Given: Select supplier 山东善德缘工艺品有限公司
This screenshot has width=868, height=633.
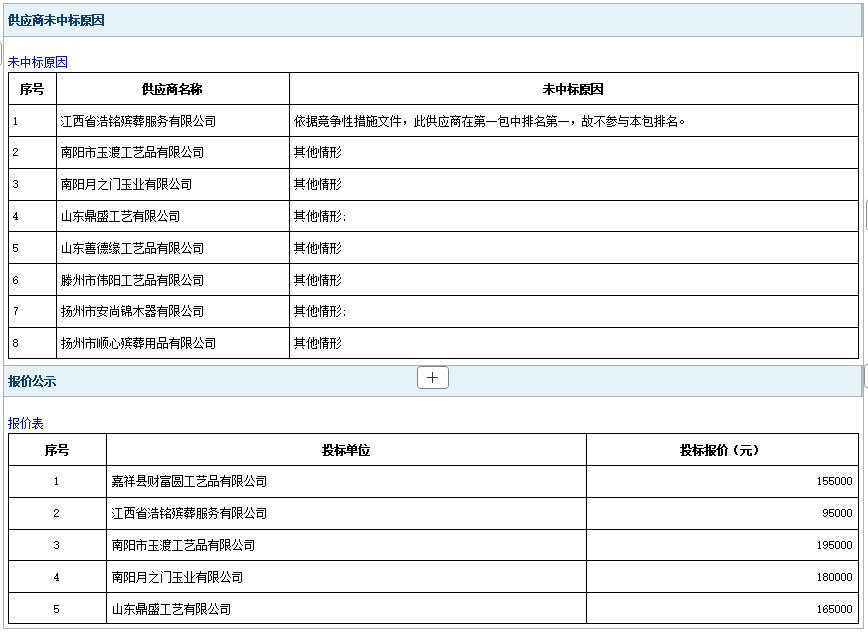Looking at the screenshot, I should pos(132,248).
